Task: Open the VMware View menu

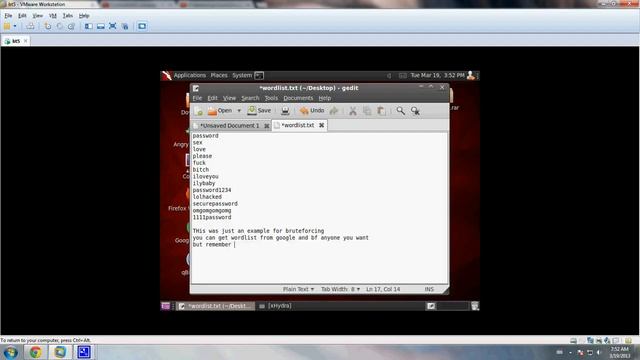Action: (38, 16)
